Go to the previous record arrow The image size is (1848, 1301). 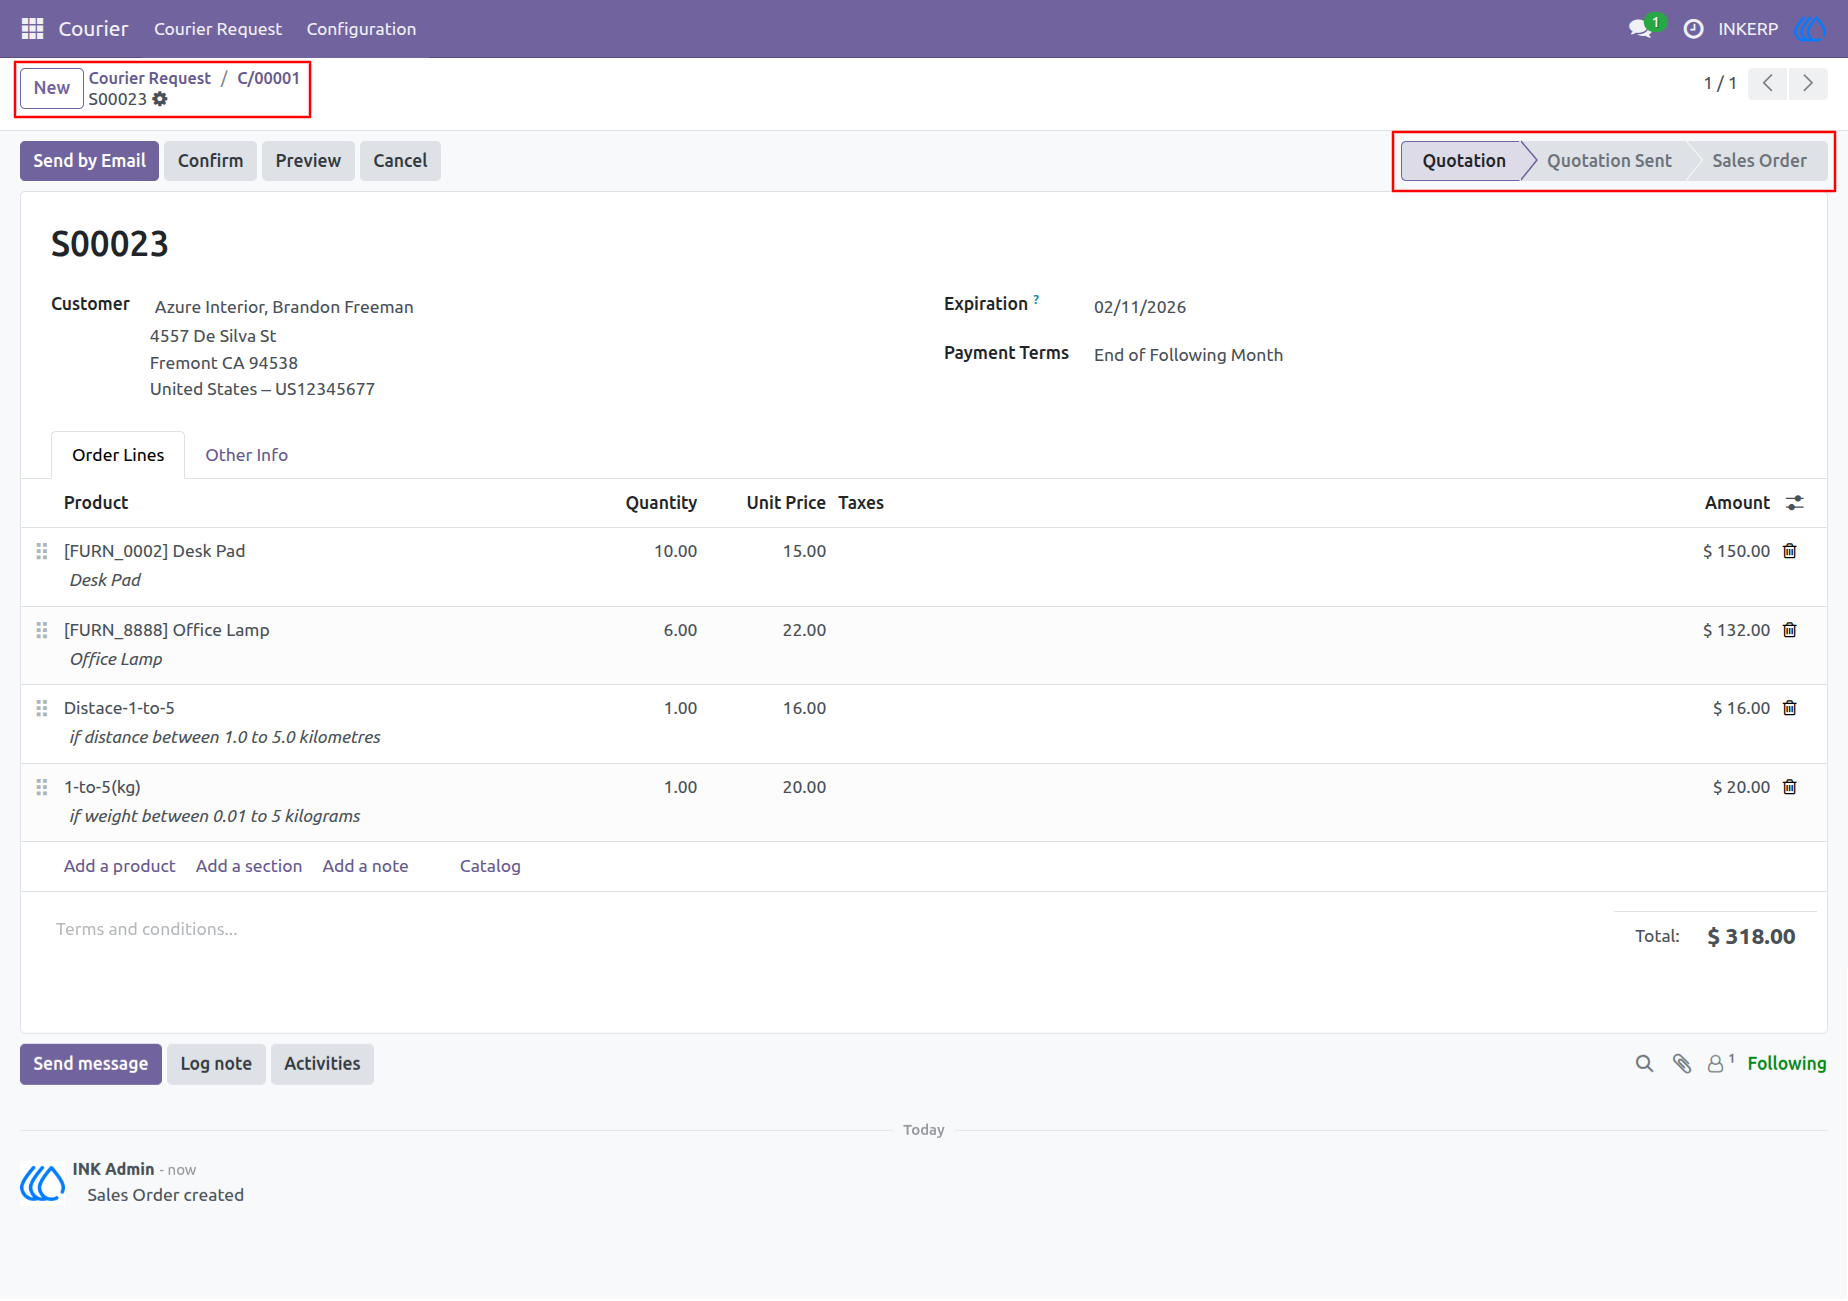1767,83
